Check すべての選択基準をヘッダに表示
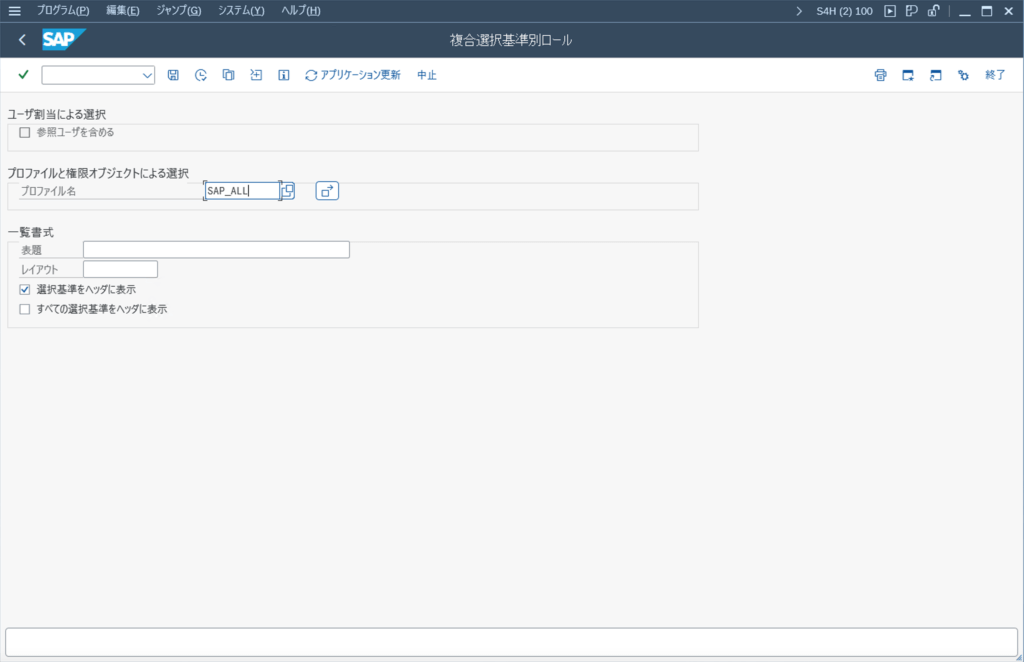This screenshot has height=662, width=1024. pos(24,308)
